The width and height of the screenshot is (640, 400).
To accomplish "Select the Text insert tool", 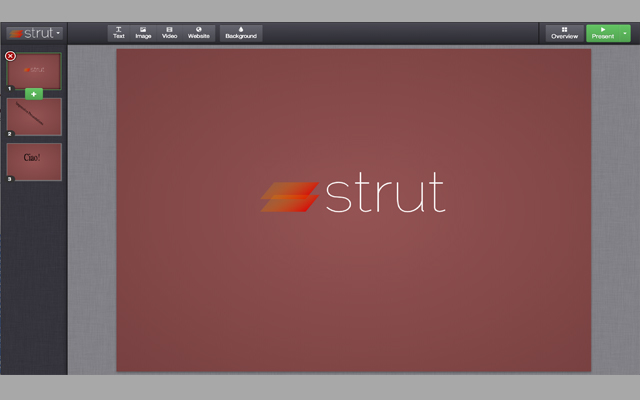I will coord(119,33).
